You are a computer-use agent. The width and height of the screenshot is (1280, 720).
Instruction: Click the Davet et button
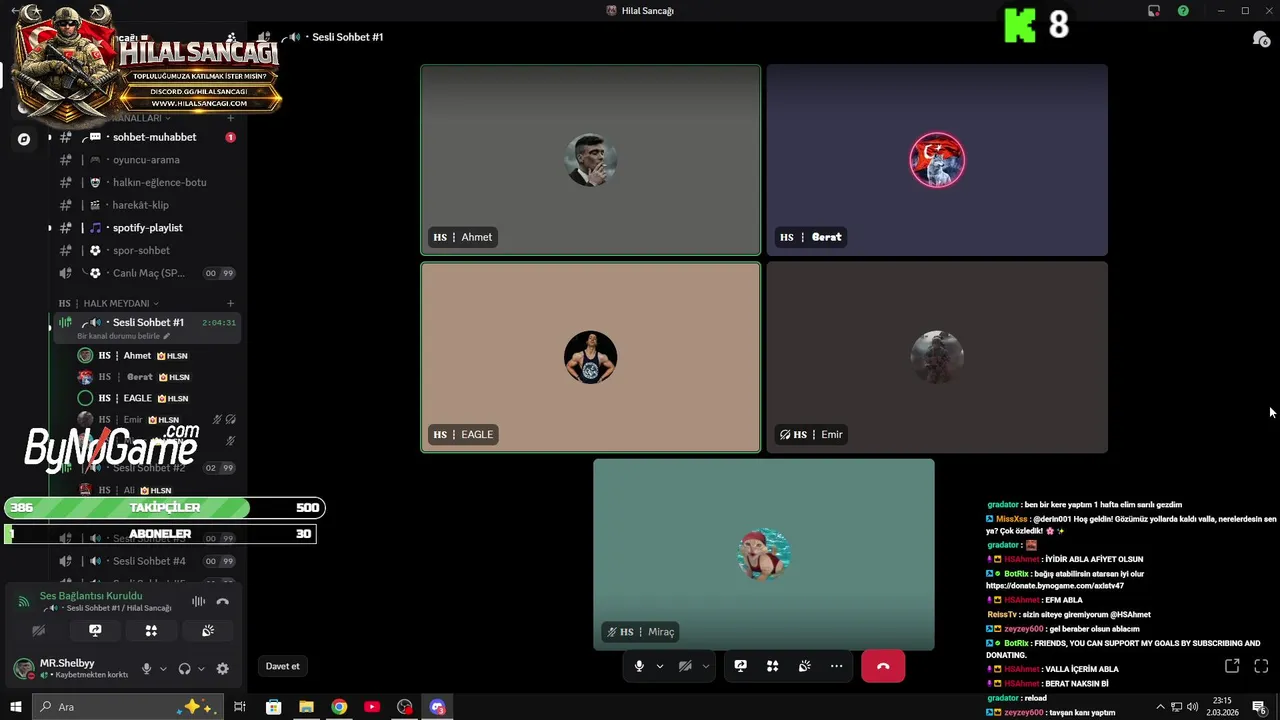283,666
